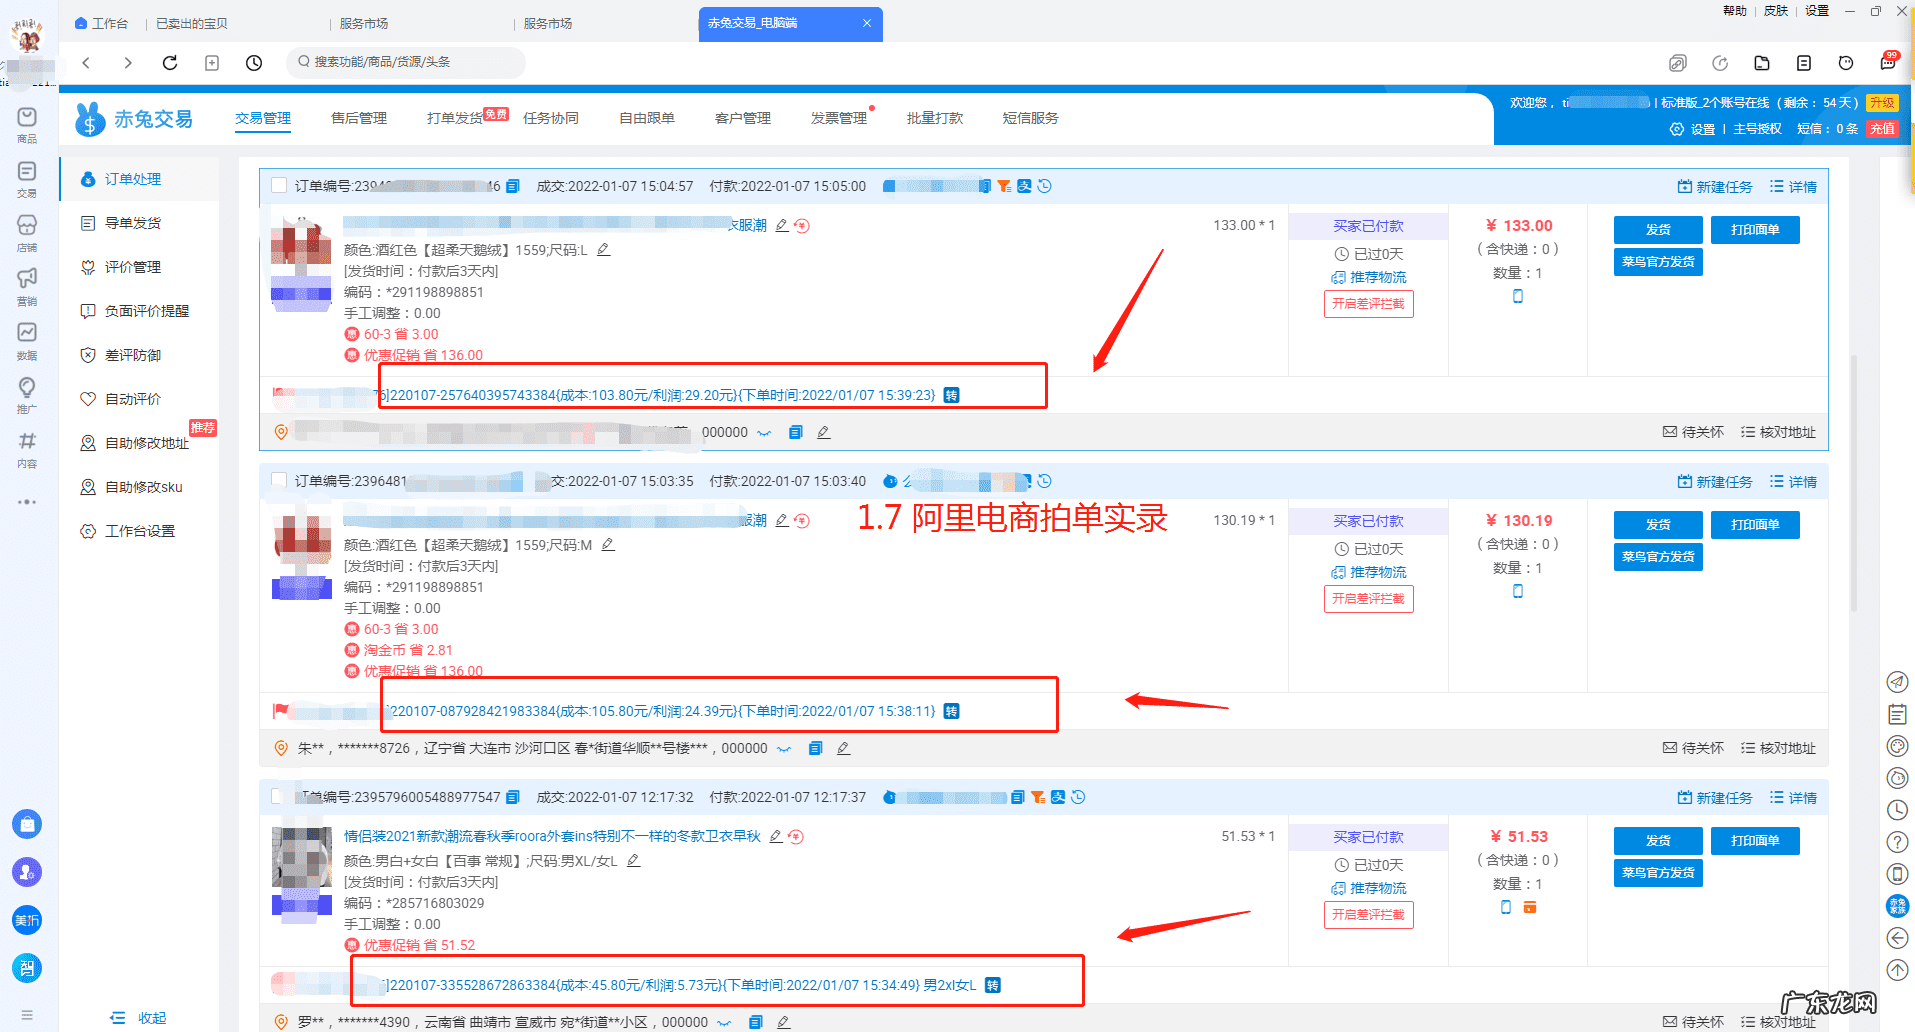This screenshot has width=1915, height=1032.
Task: Click the 发货 button on first order
Action: click(x=1656, y=229)
